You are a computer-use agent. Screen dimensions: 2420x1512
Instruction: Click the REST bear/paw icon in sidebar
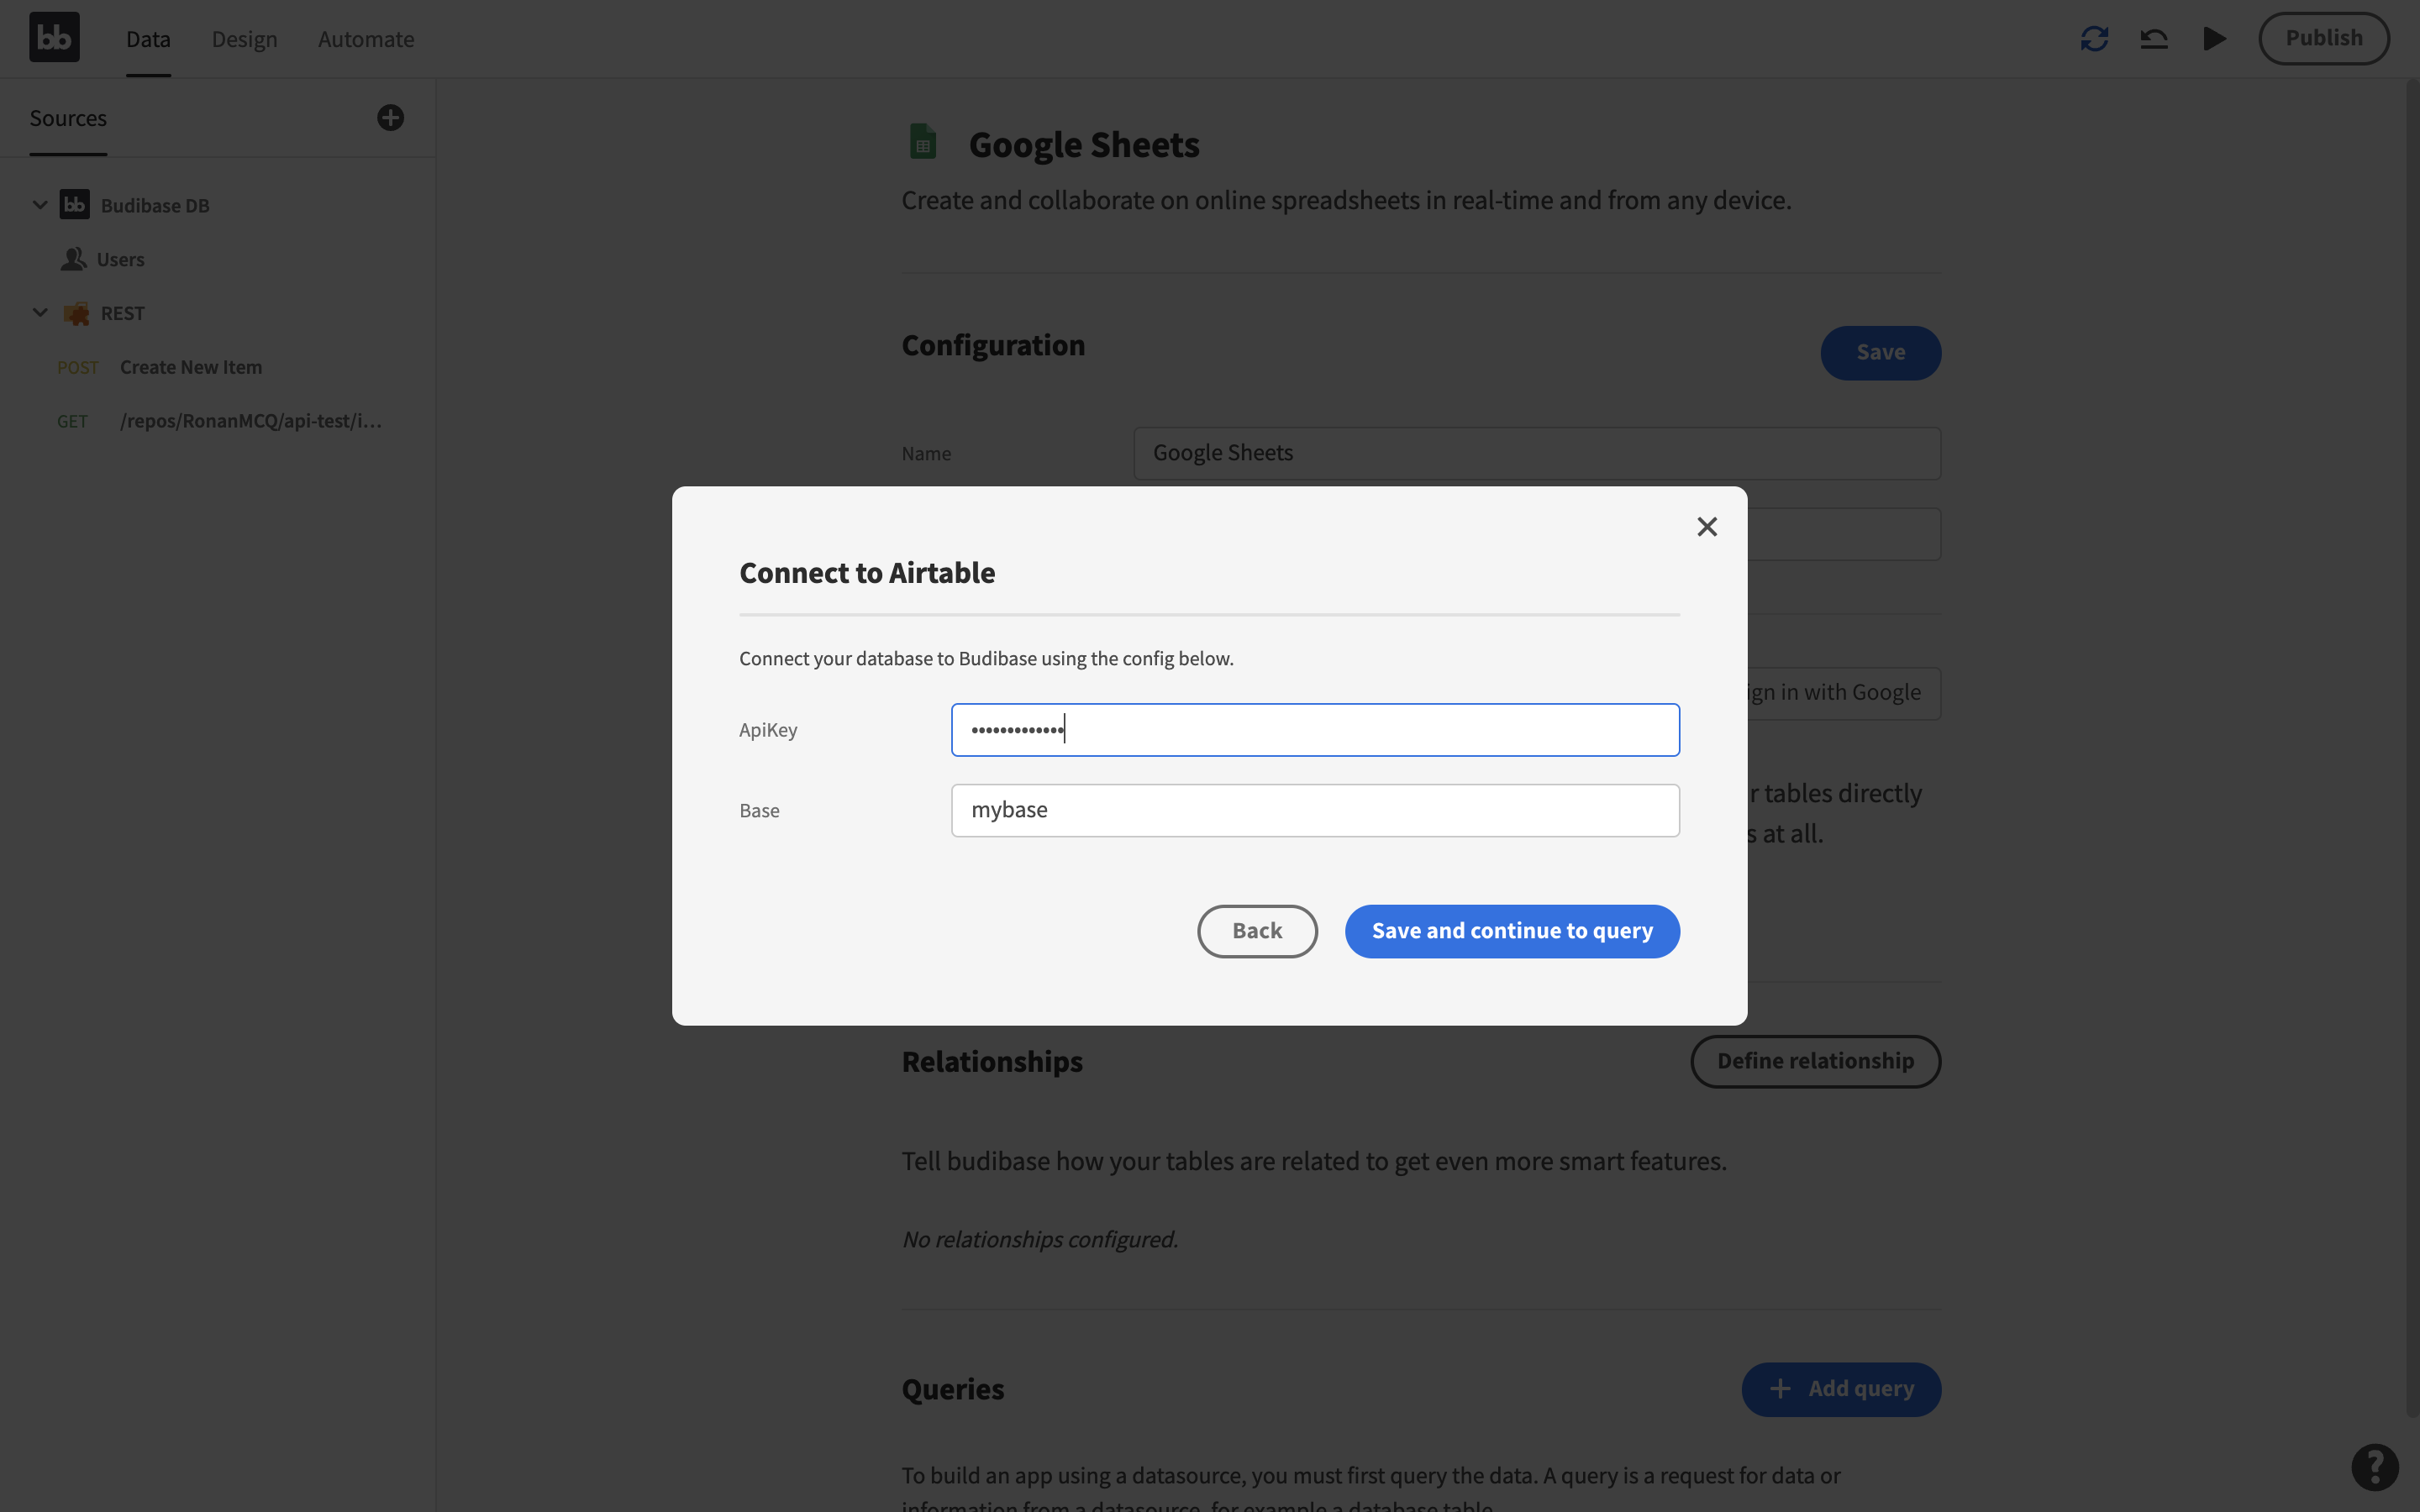75,313
